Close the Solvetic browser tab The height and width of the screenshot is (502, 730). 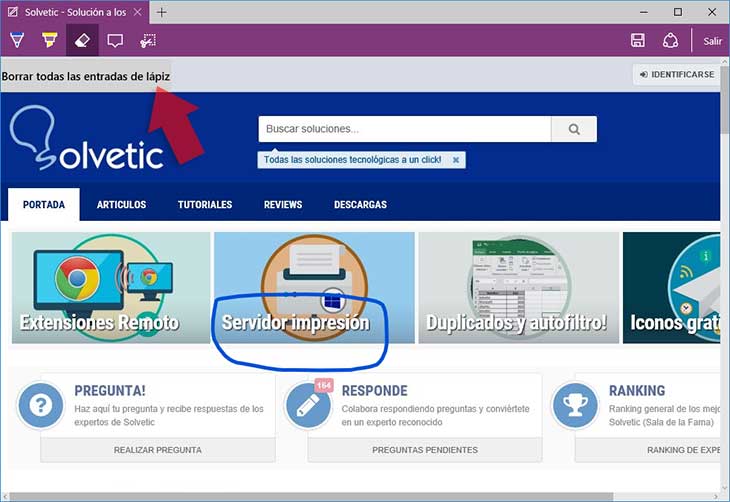138,12
